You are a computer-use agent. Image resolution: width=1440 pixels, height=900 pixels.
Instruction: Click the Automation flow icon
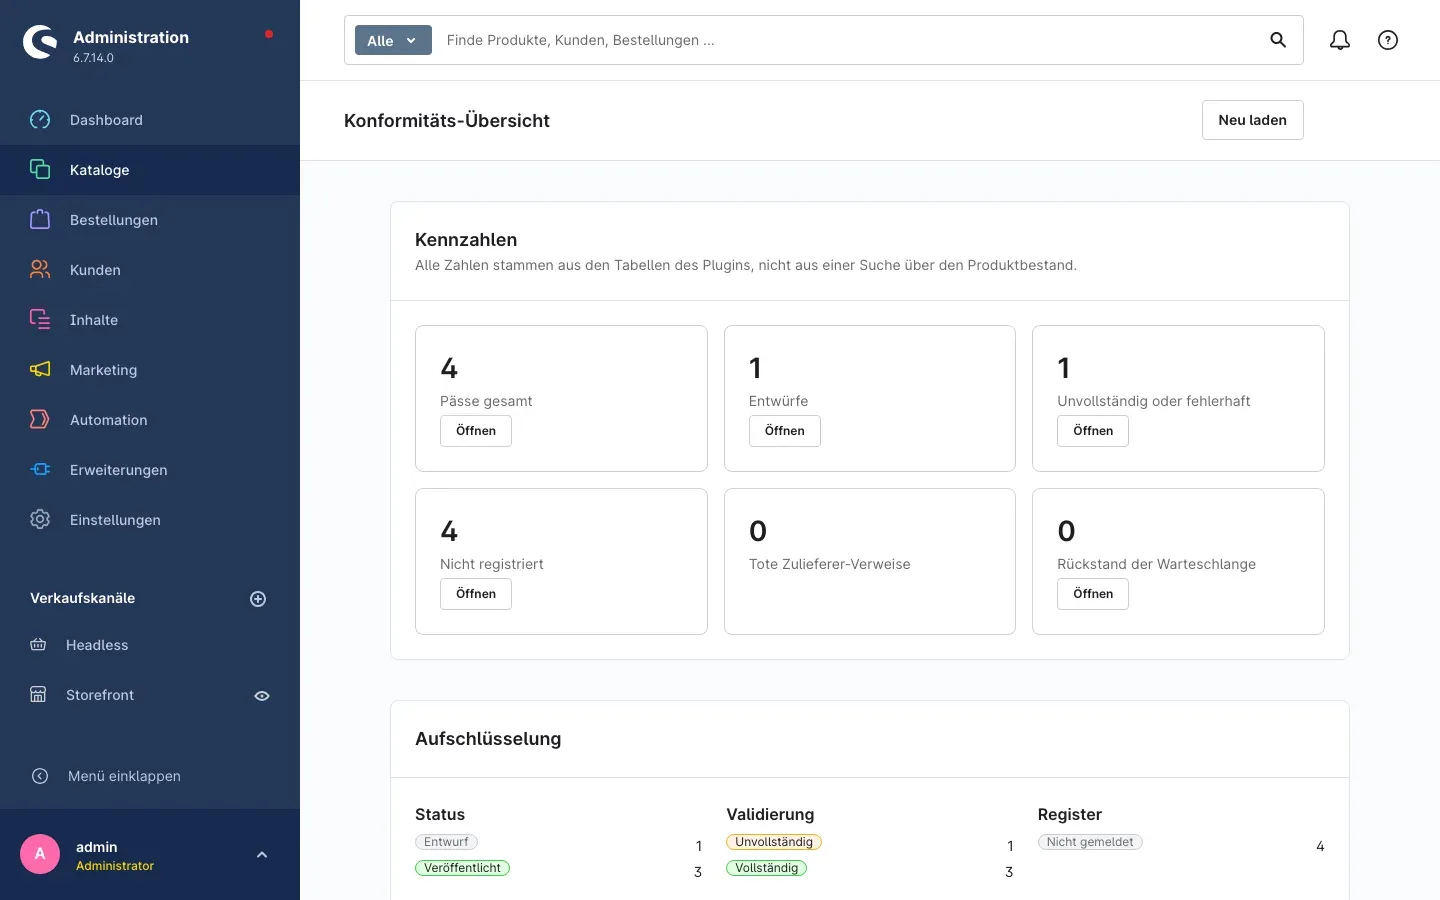(x=40, y=420)
